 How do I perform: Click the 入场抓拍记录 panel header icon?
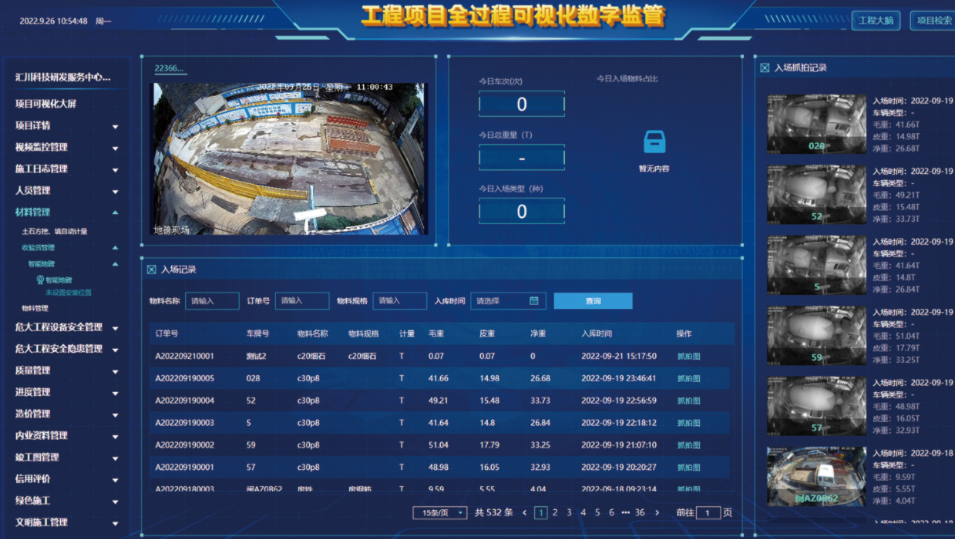(764, 68)
